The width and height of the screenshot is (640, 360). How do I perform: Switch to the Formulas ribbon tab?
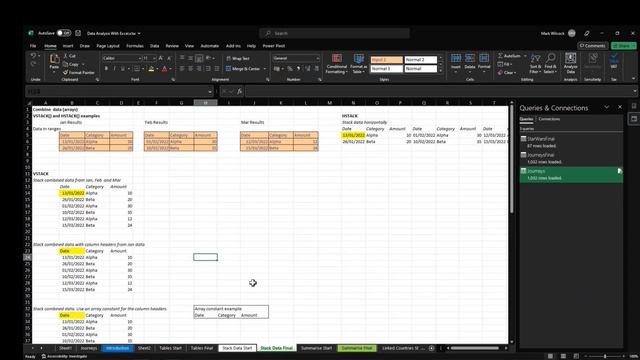coord(135,46)
